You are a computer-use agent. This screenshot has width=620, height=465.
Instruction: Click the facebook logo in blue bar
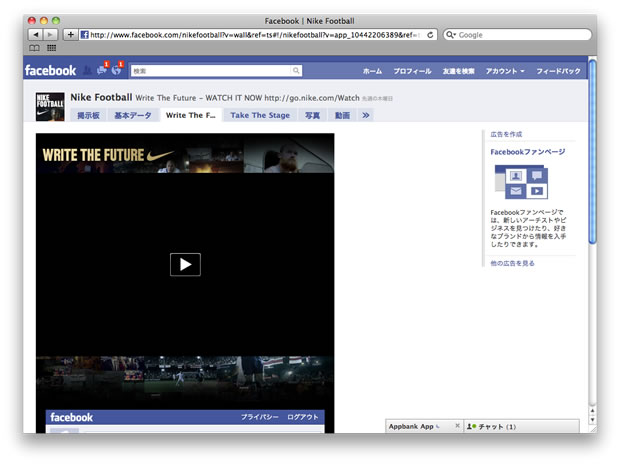(x=50, y=70)
